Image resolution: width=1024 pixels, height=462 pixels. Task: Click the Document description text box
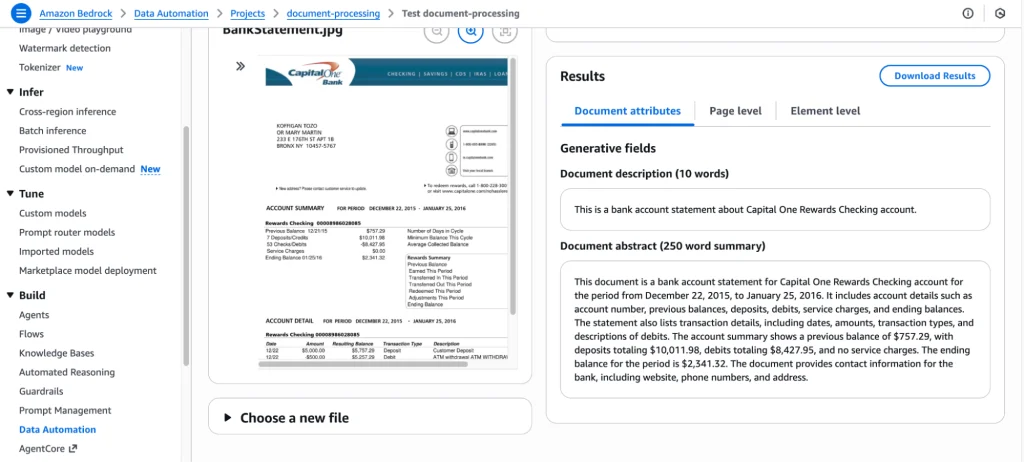point(775,210)
